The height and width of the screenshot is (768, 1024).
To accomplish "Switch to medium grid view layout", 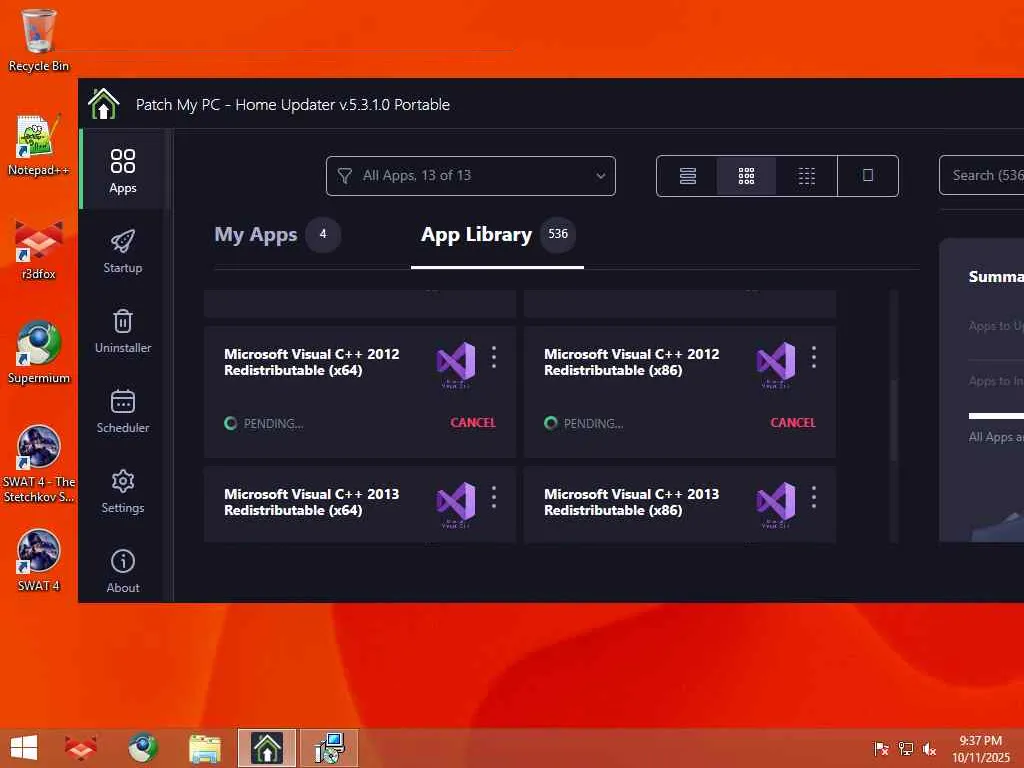I will (746, 176).
